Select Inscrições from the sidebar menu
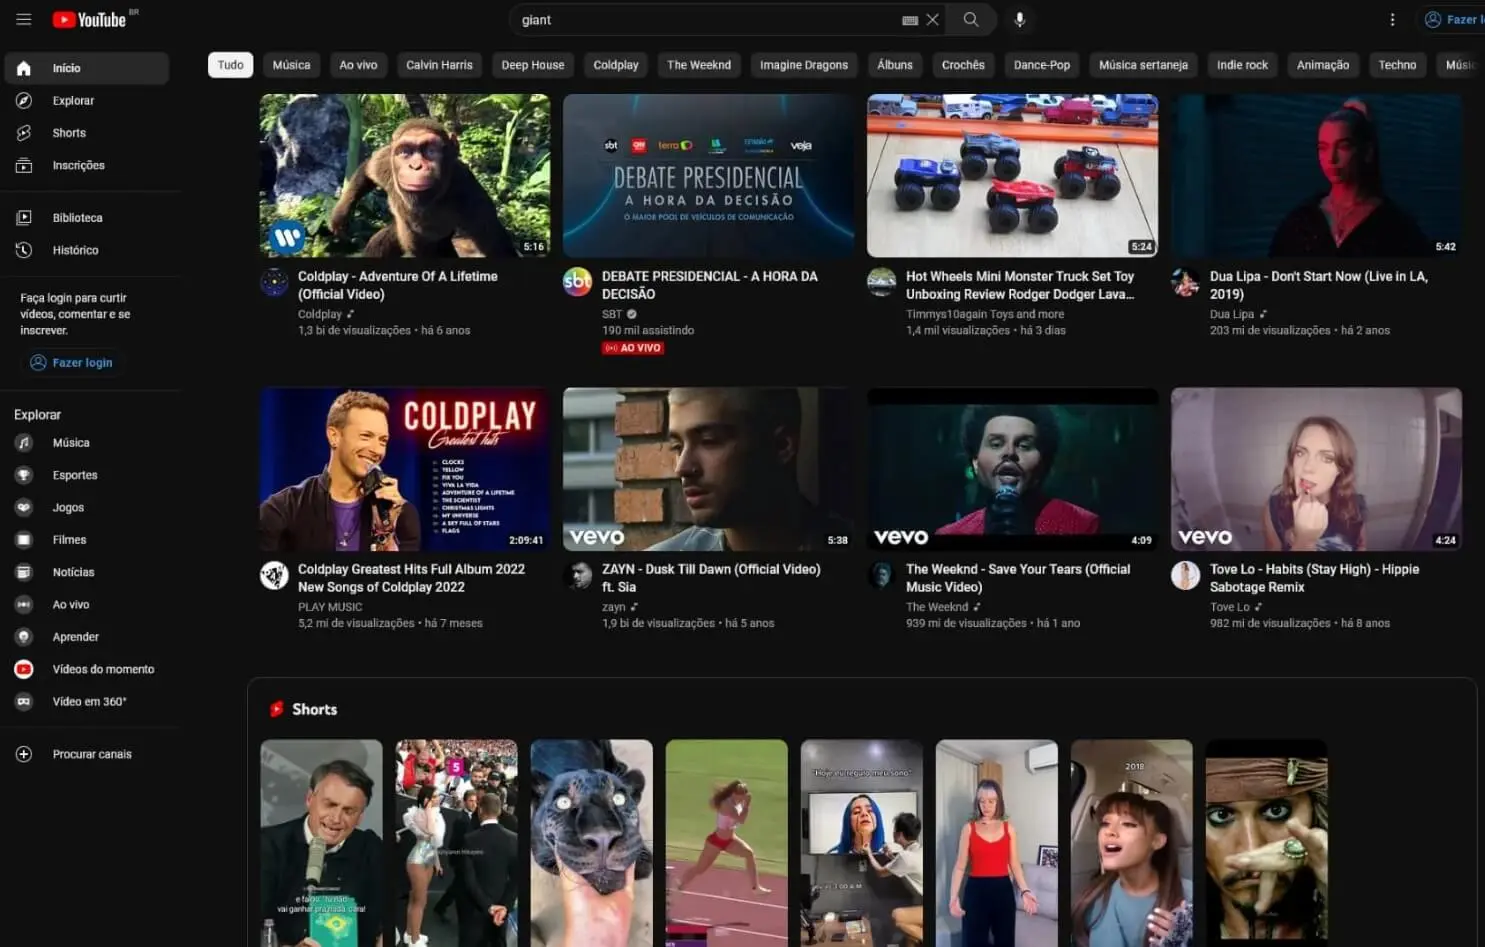The height and width of the screenshot is (947, 1485). (79, 165)
